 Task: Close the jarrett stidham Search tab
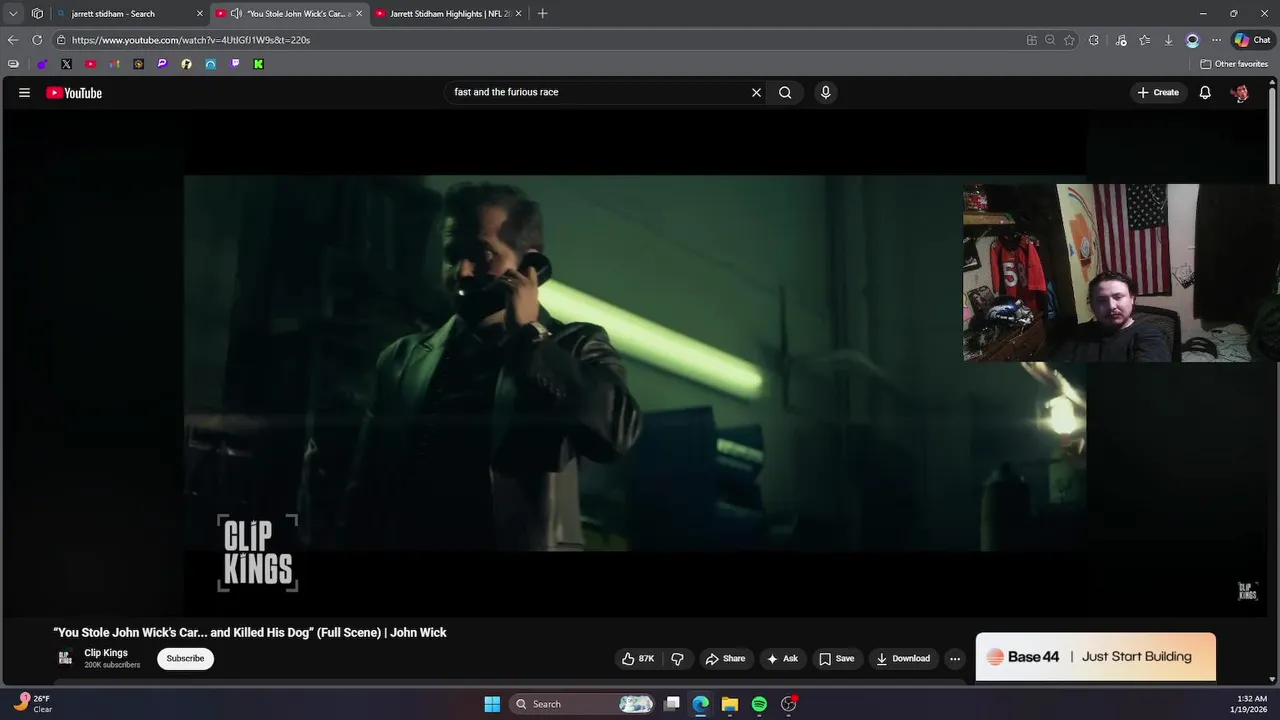pyautogui.click(x=200, y=14)
